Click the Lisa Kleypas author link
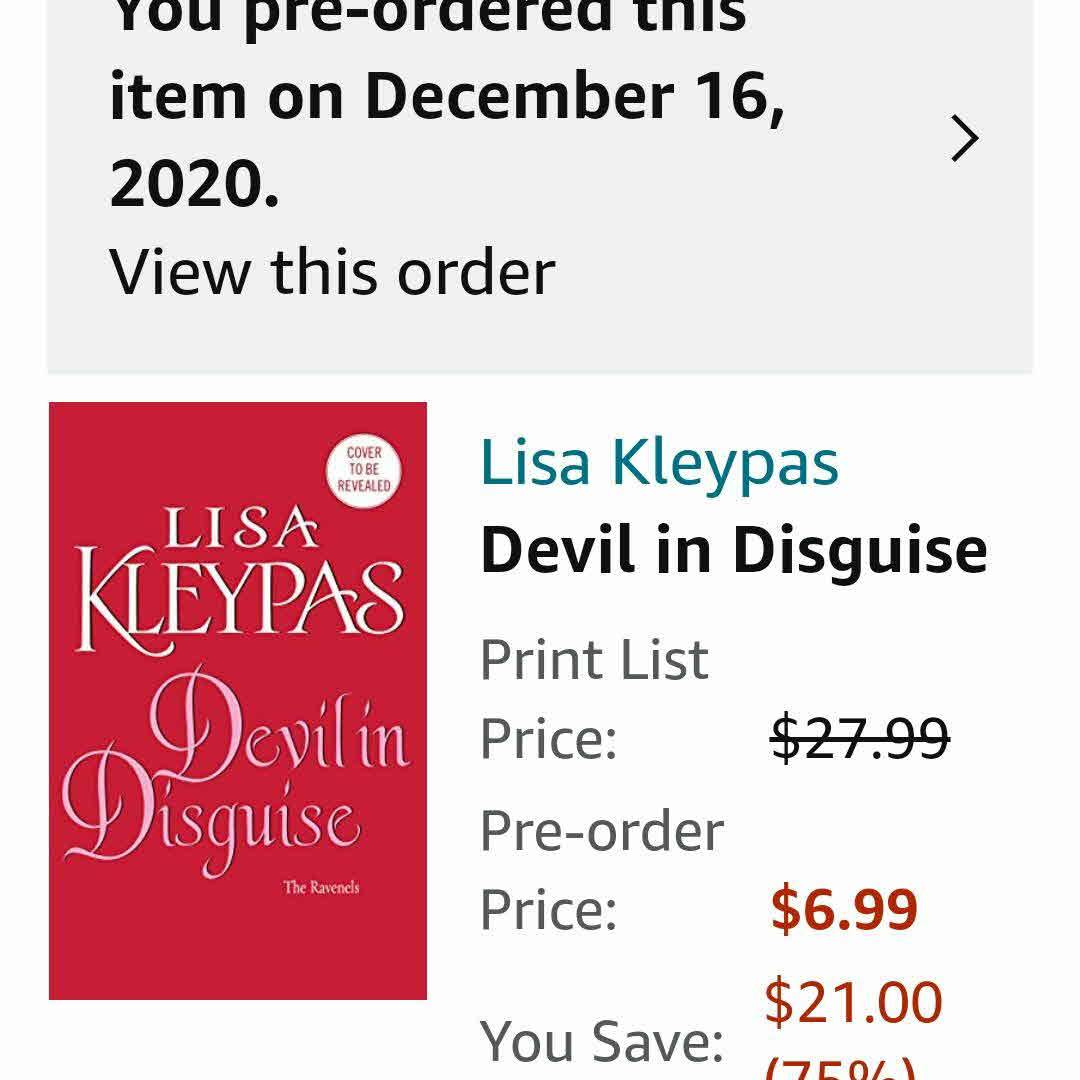The image size is (1080, 1080). coord(659,462)
